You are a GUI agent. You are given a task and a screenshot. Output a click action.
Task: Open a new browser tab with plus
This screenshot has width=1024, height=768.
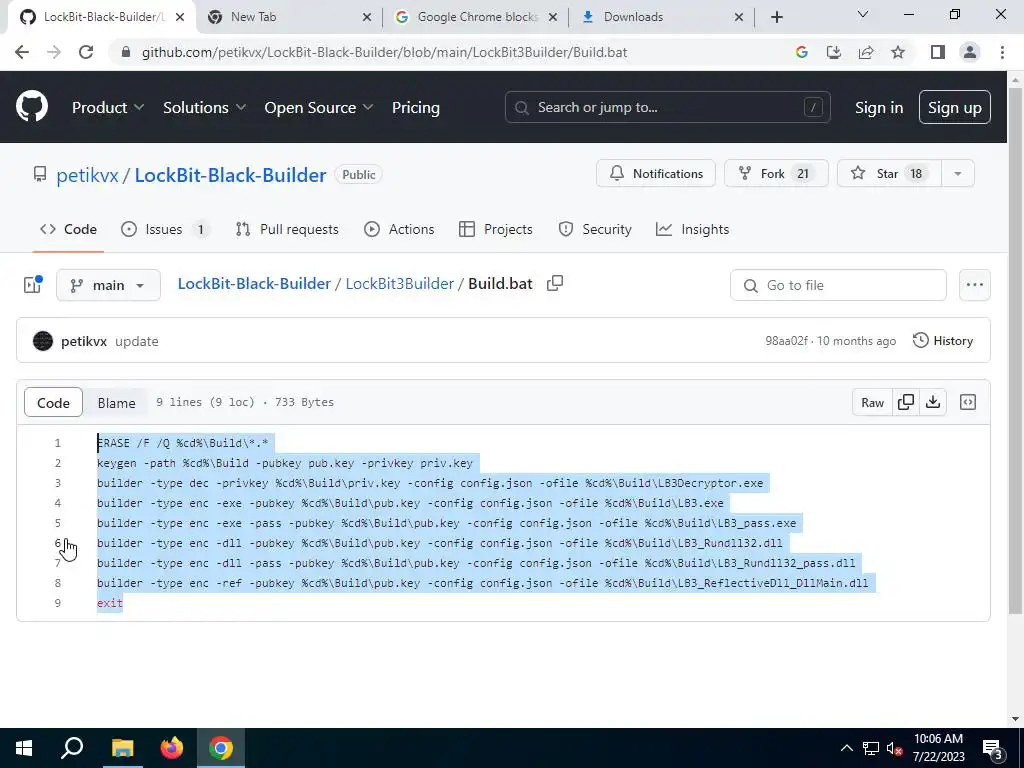[x=776, y=17]
